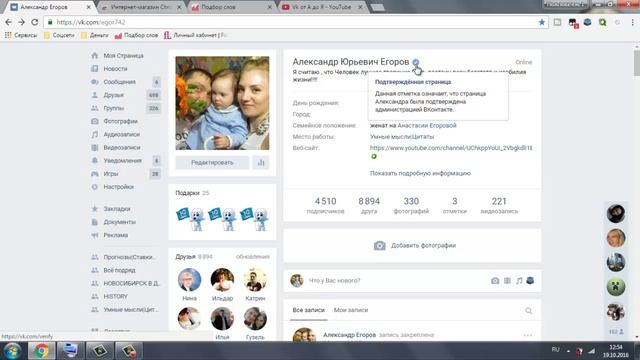The height and width of the screenshot is (360, 640).
Task: Open Группы groups list
Action: (113, 108)
